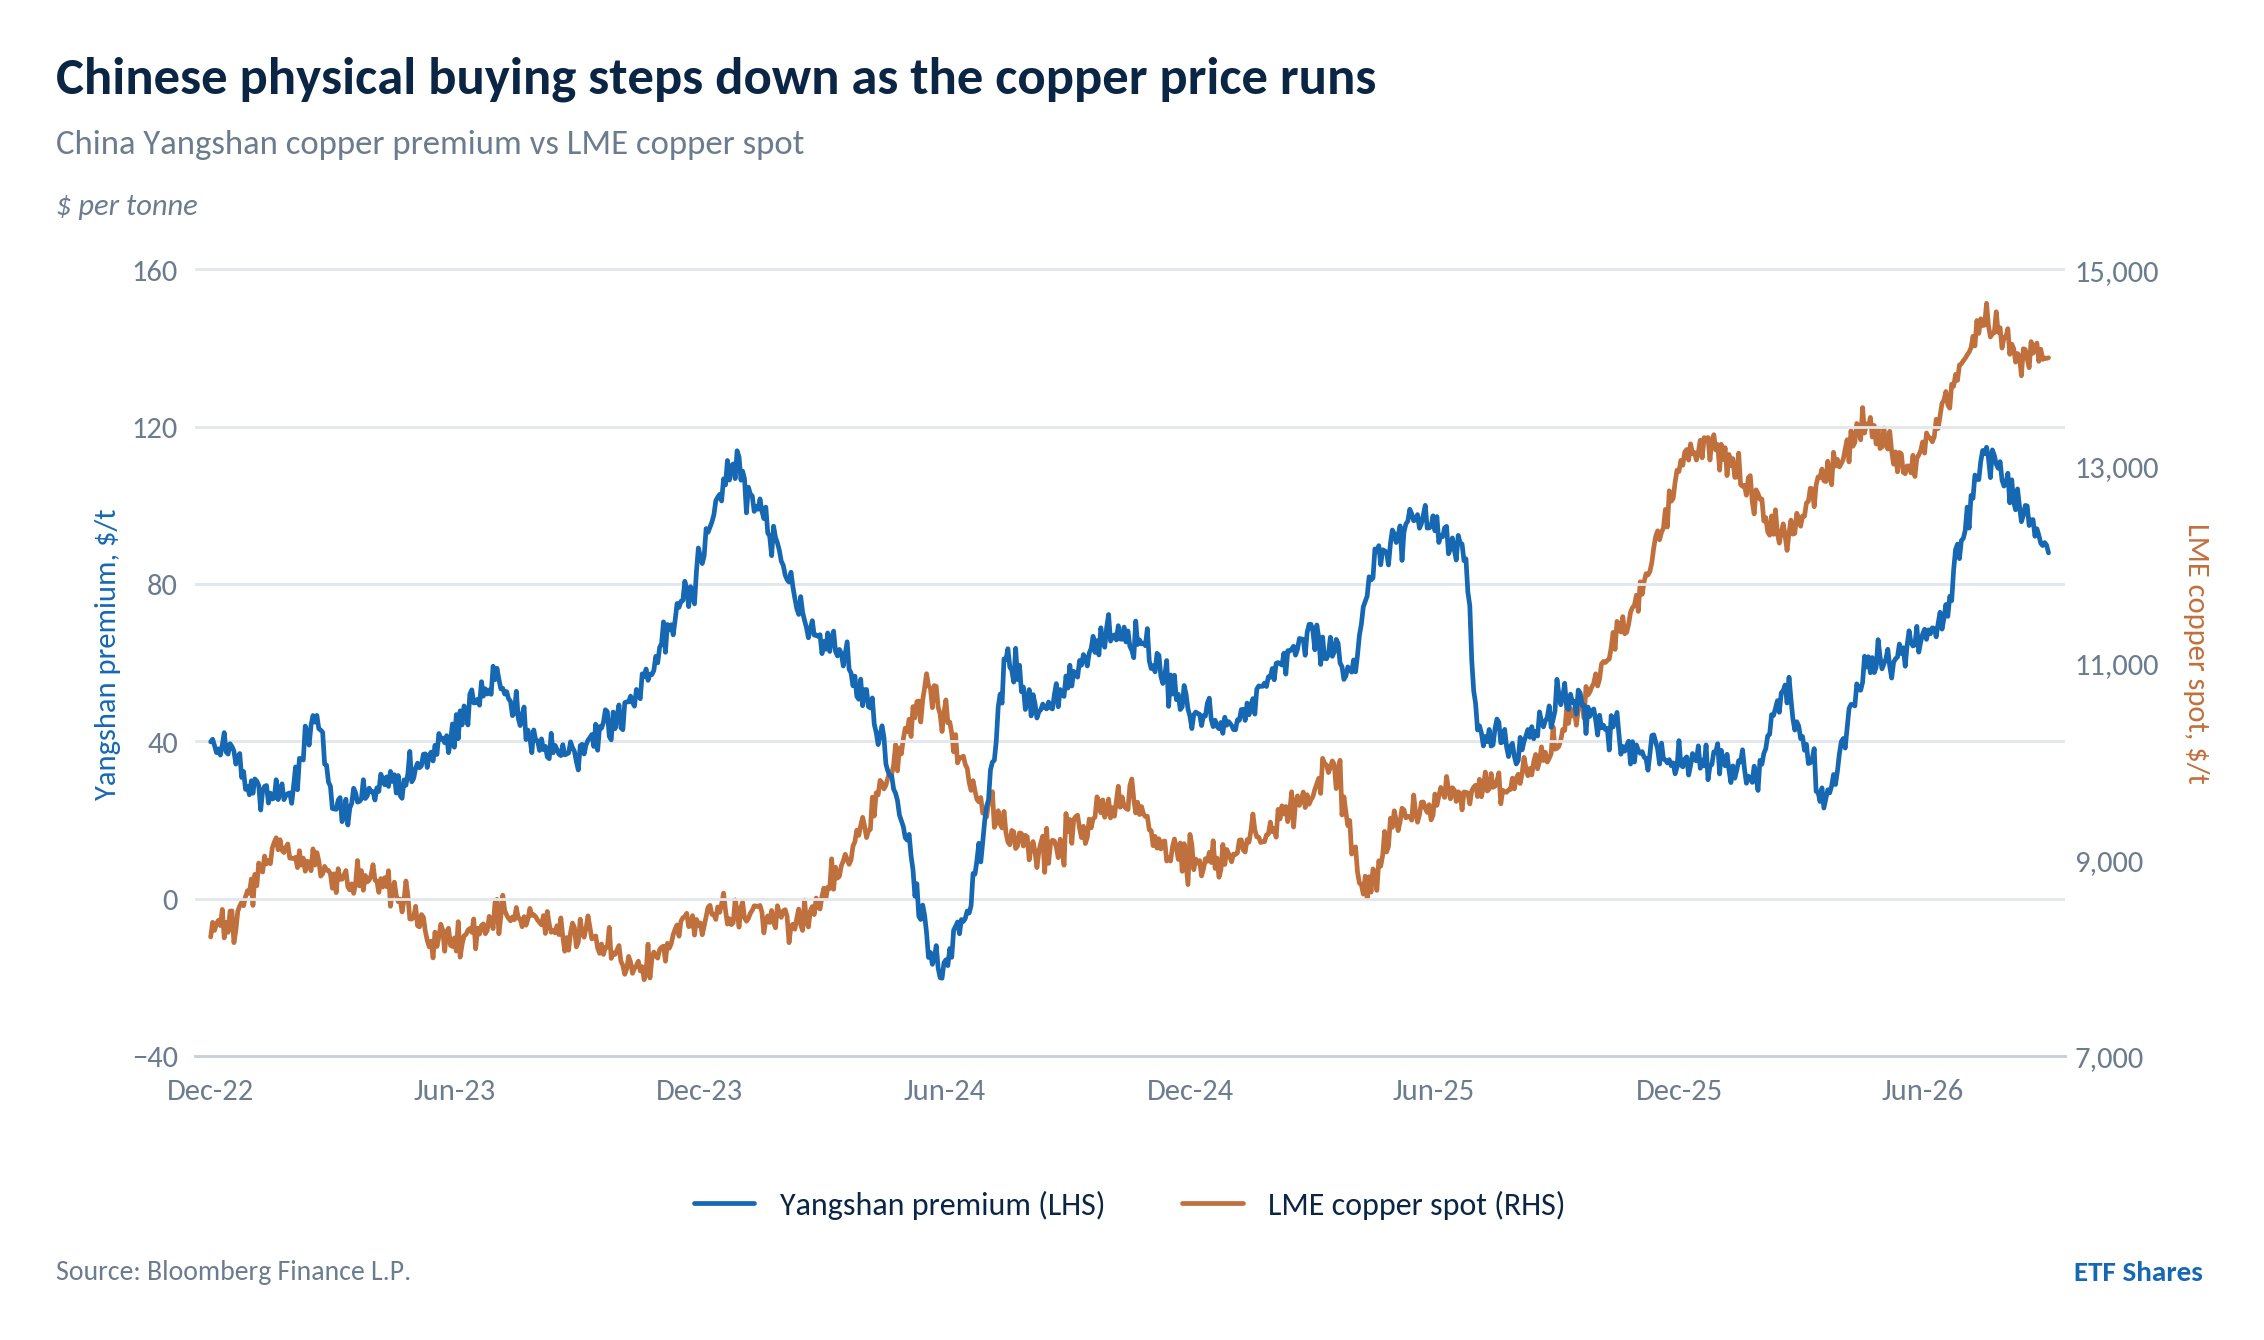Viewport: 2264px width, 1340px height.
Task: Click the Dec-25 x-axis label
Action: (x=1678, y=1090)
